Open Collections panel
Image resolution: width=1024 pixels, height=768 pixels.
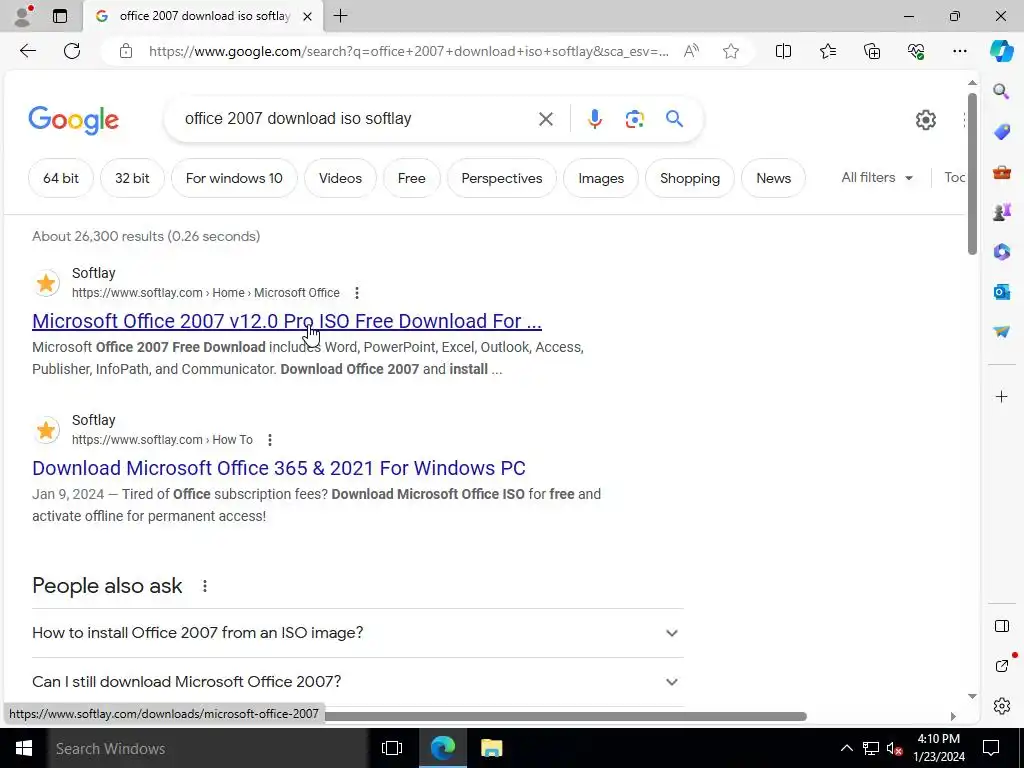tap(872, 51)
